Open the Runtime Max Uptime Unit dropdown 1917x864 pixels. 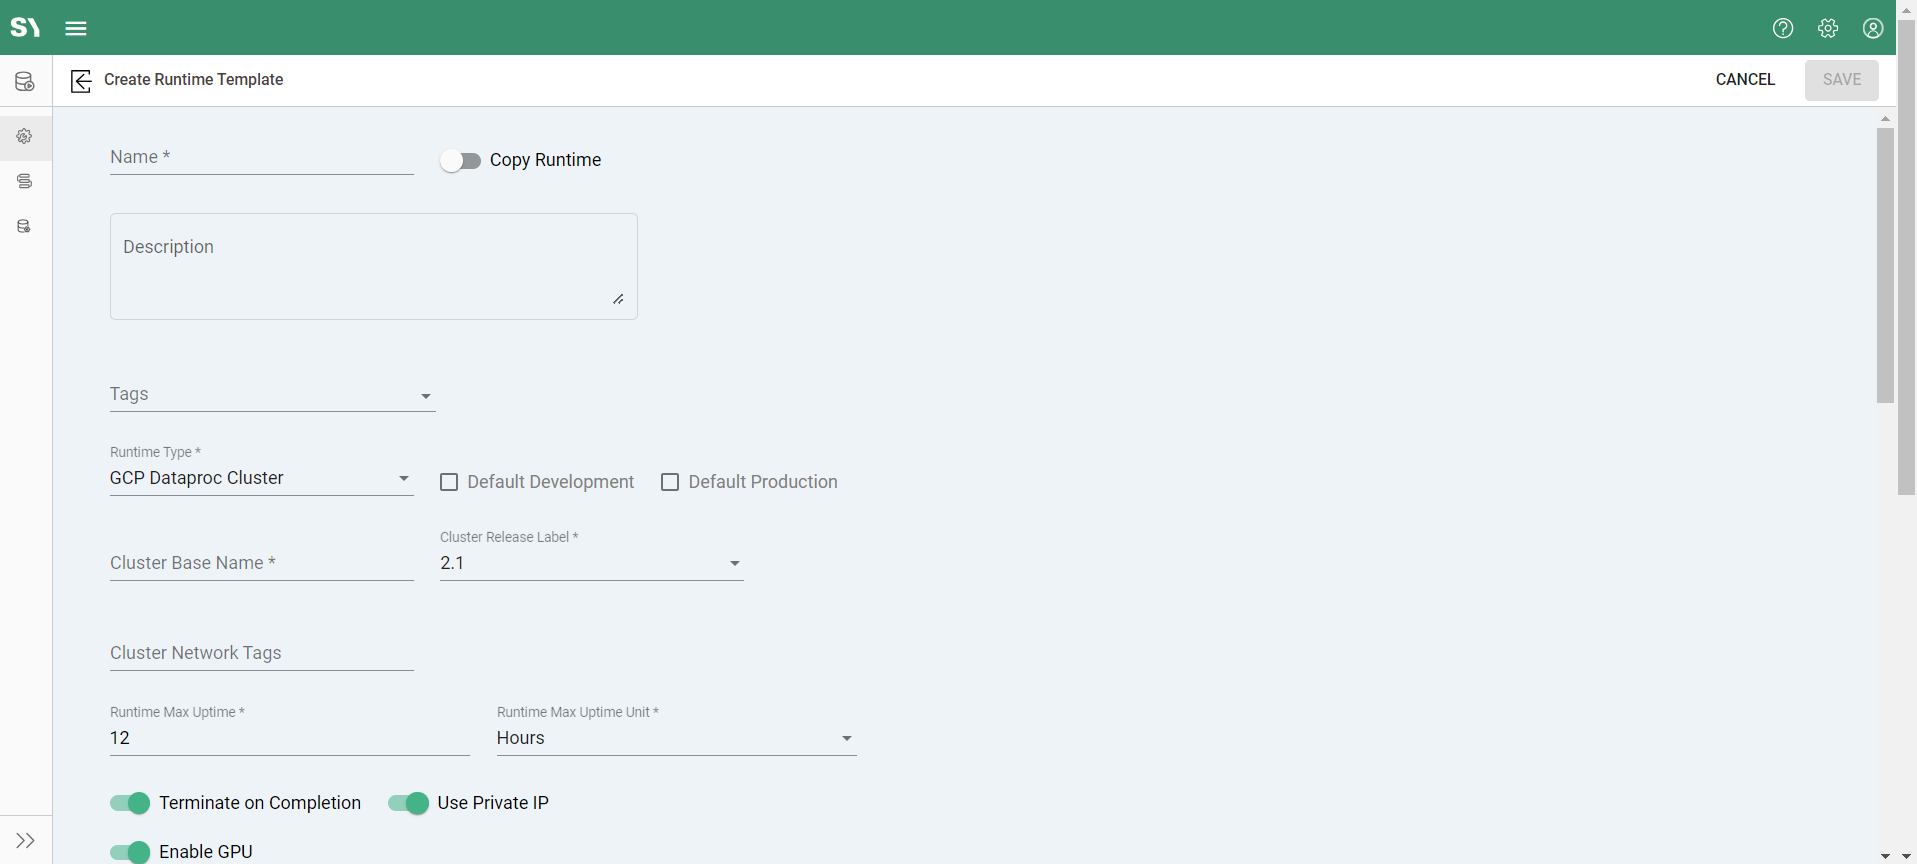[676, 739]
